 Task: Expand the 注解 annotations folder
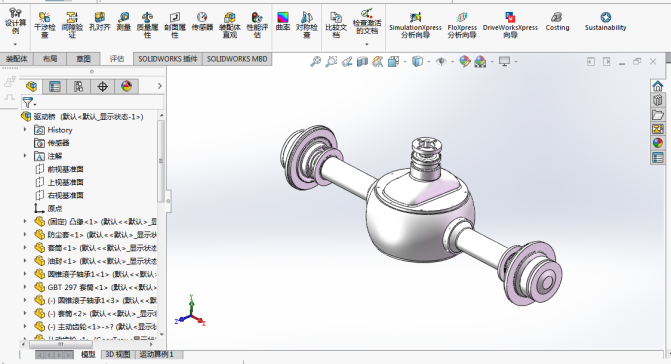pos(25,156)
